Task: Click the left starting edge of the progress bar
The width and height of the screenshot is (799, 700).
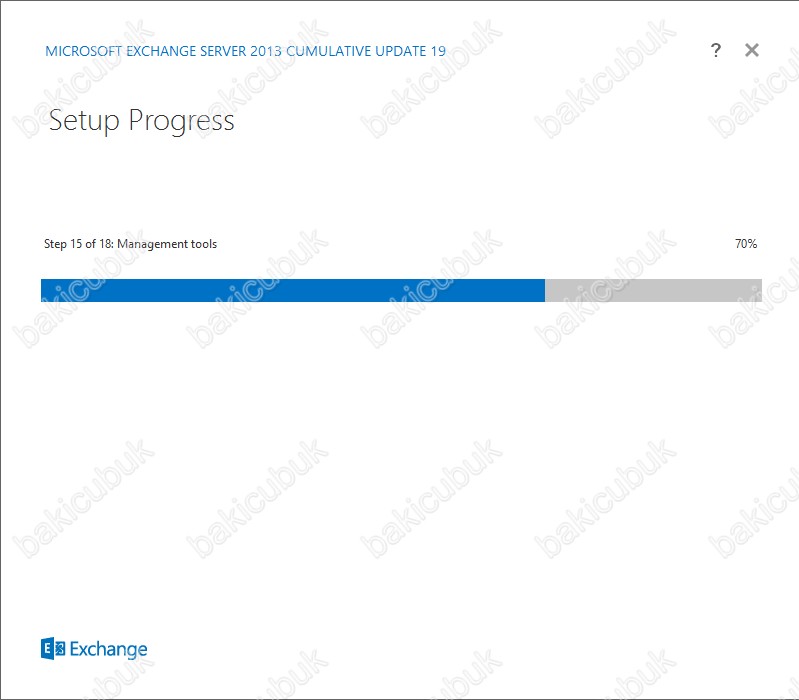Action: (x=43, y=290)
